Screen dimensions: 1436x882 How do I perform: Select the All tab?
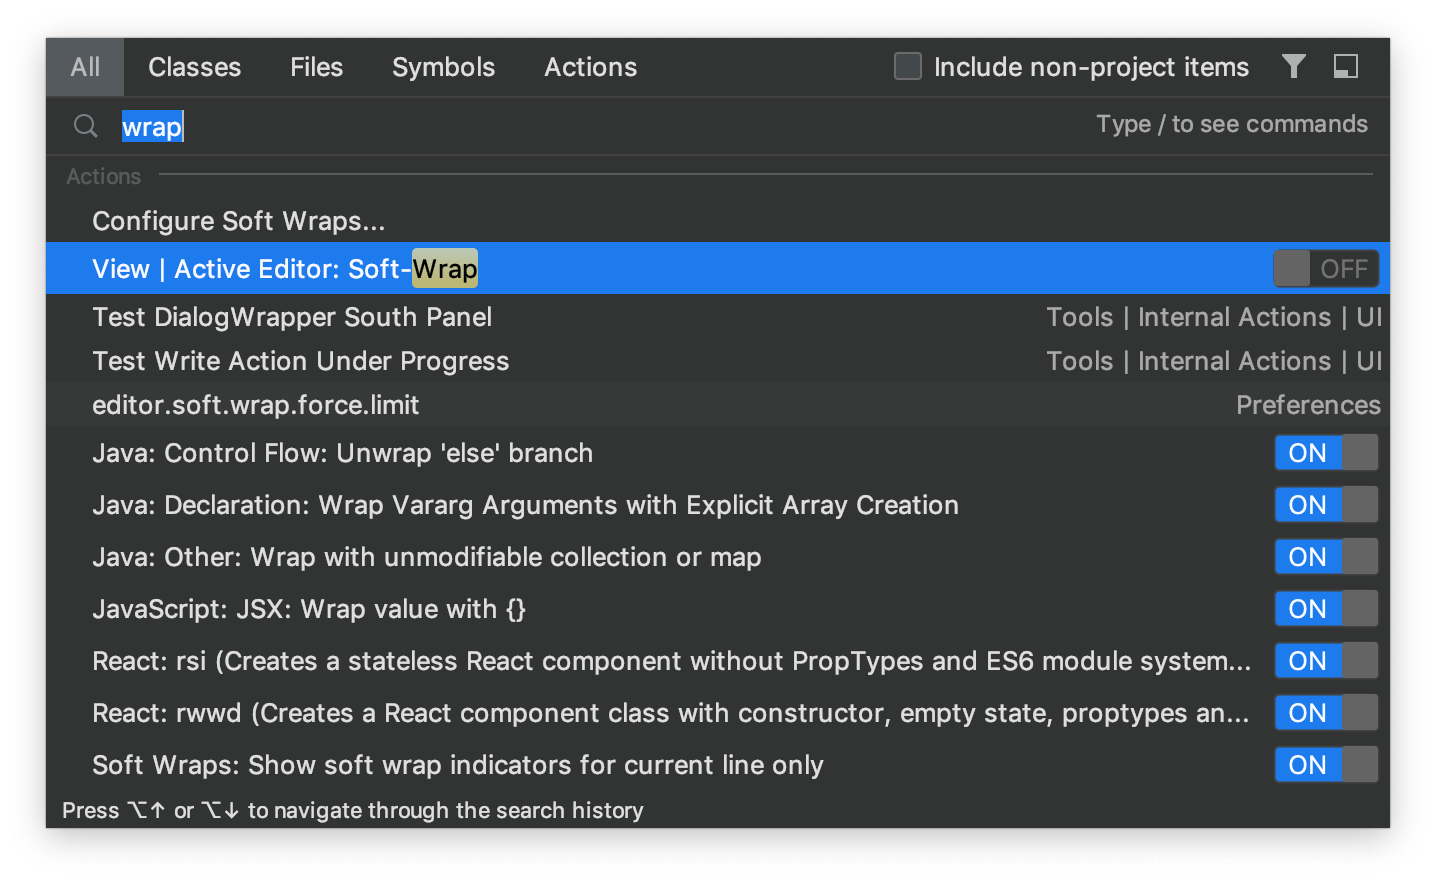pyautogui.click(x=85, y=67)
